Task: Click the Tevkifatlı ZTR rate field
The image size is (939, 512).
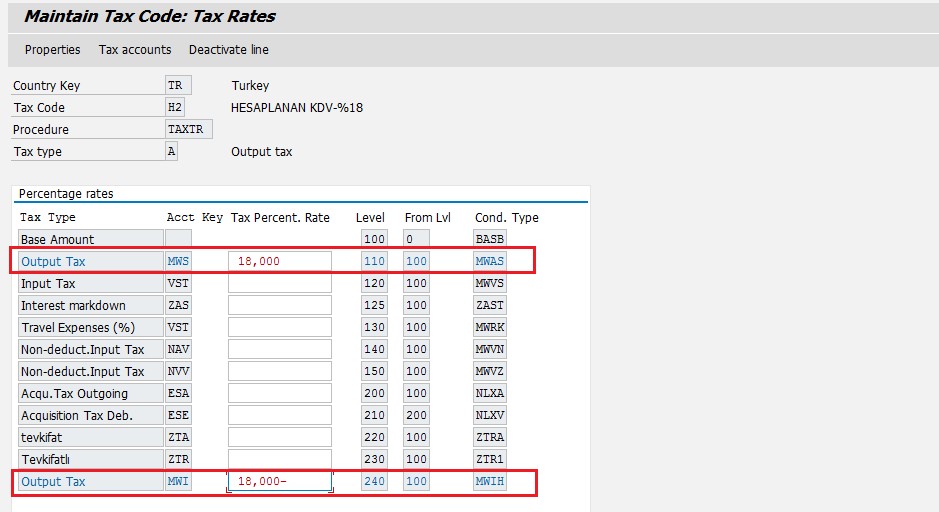Action: [280, 459]
